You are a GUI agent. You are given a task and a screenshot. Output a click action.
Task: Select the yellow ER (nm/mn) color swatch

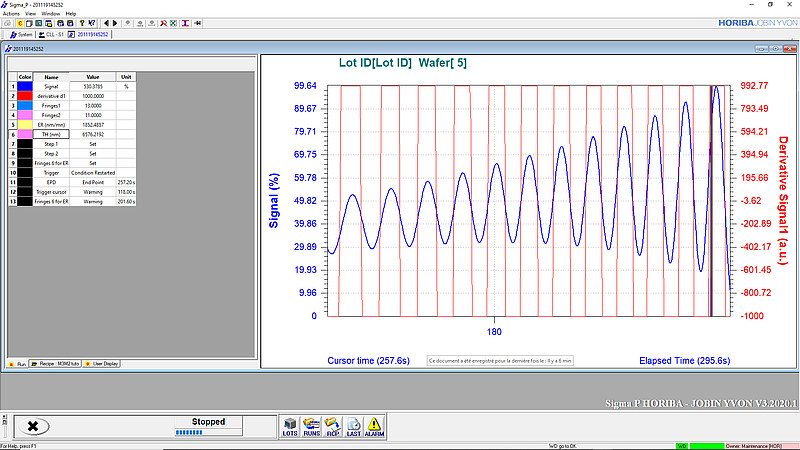tap(25, 124)
